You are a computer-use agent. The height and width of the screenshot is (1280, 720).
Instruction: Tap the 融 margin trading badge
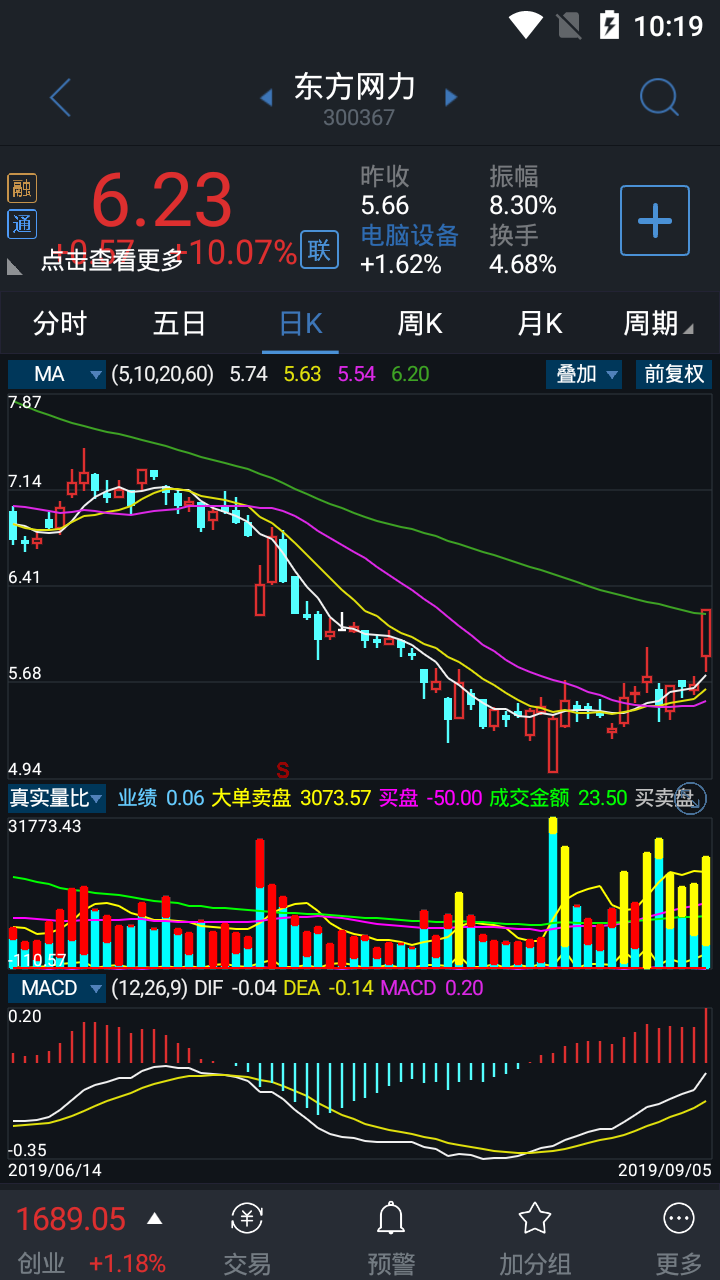pos(21,188)
